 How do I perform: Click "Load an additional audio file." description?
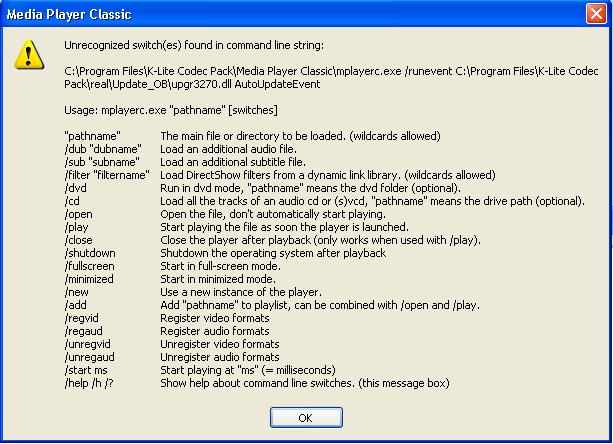pos(229,149)
